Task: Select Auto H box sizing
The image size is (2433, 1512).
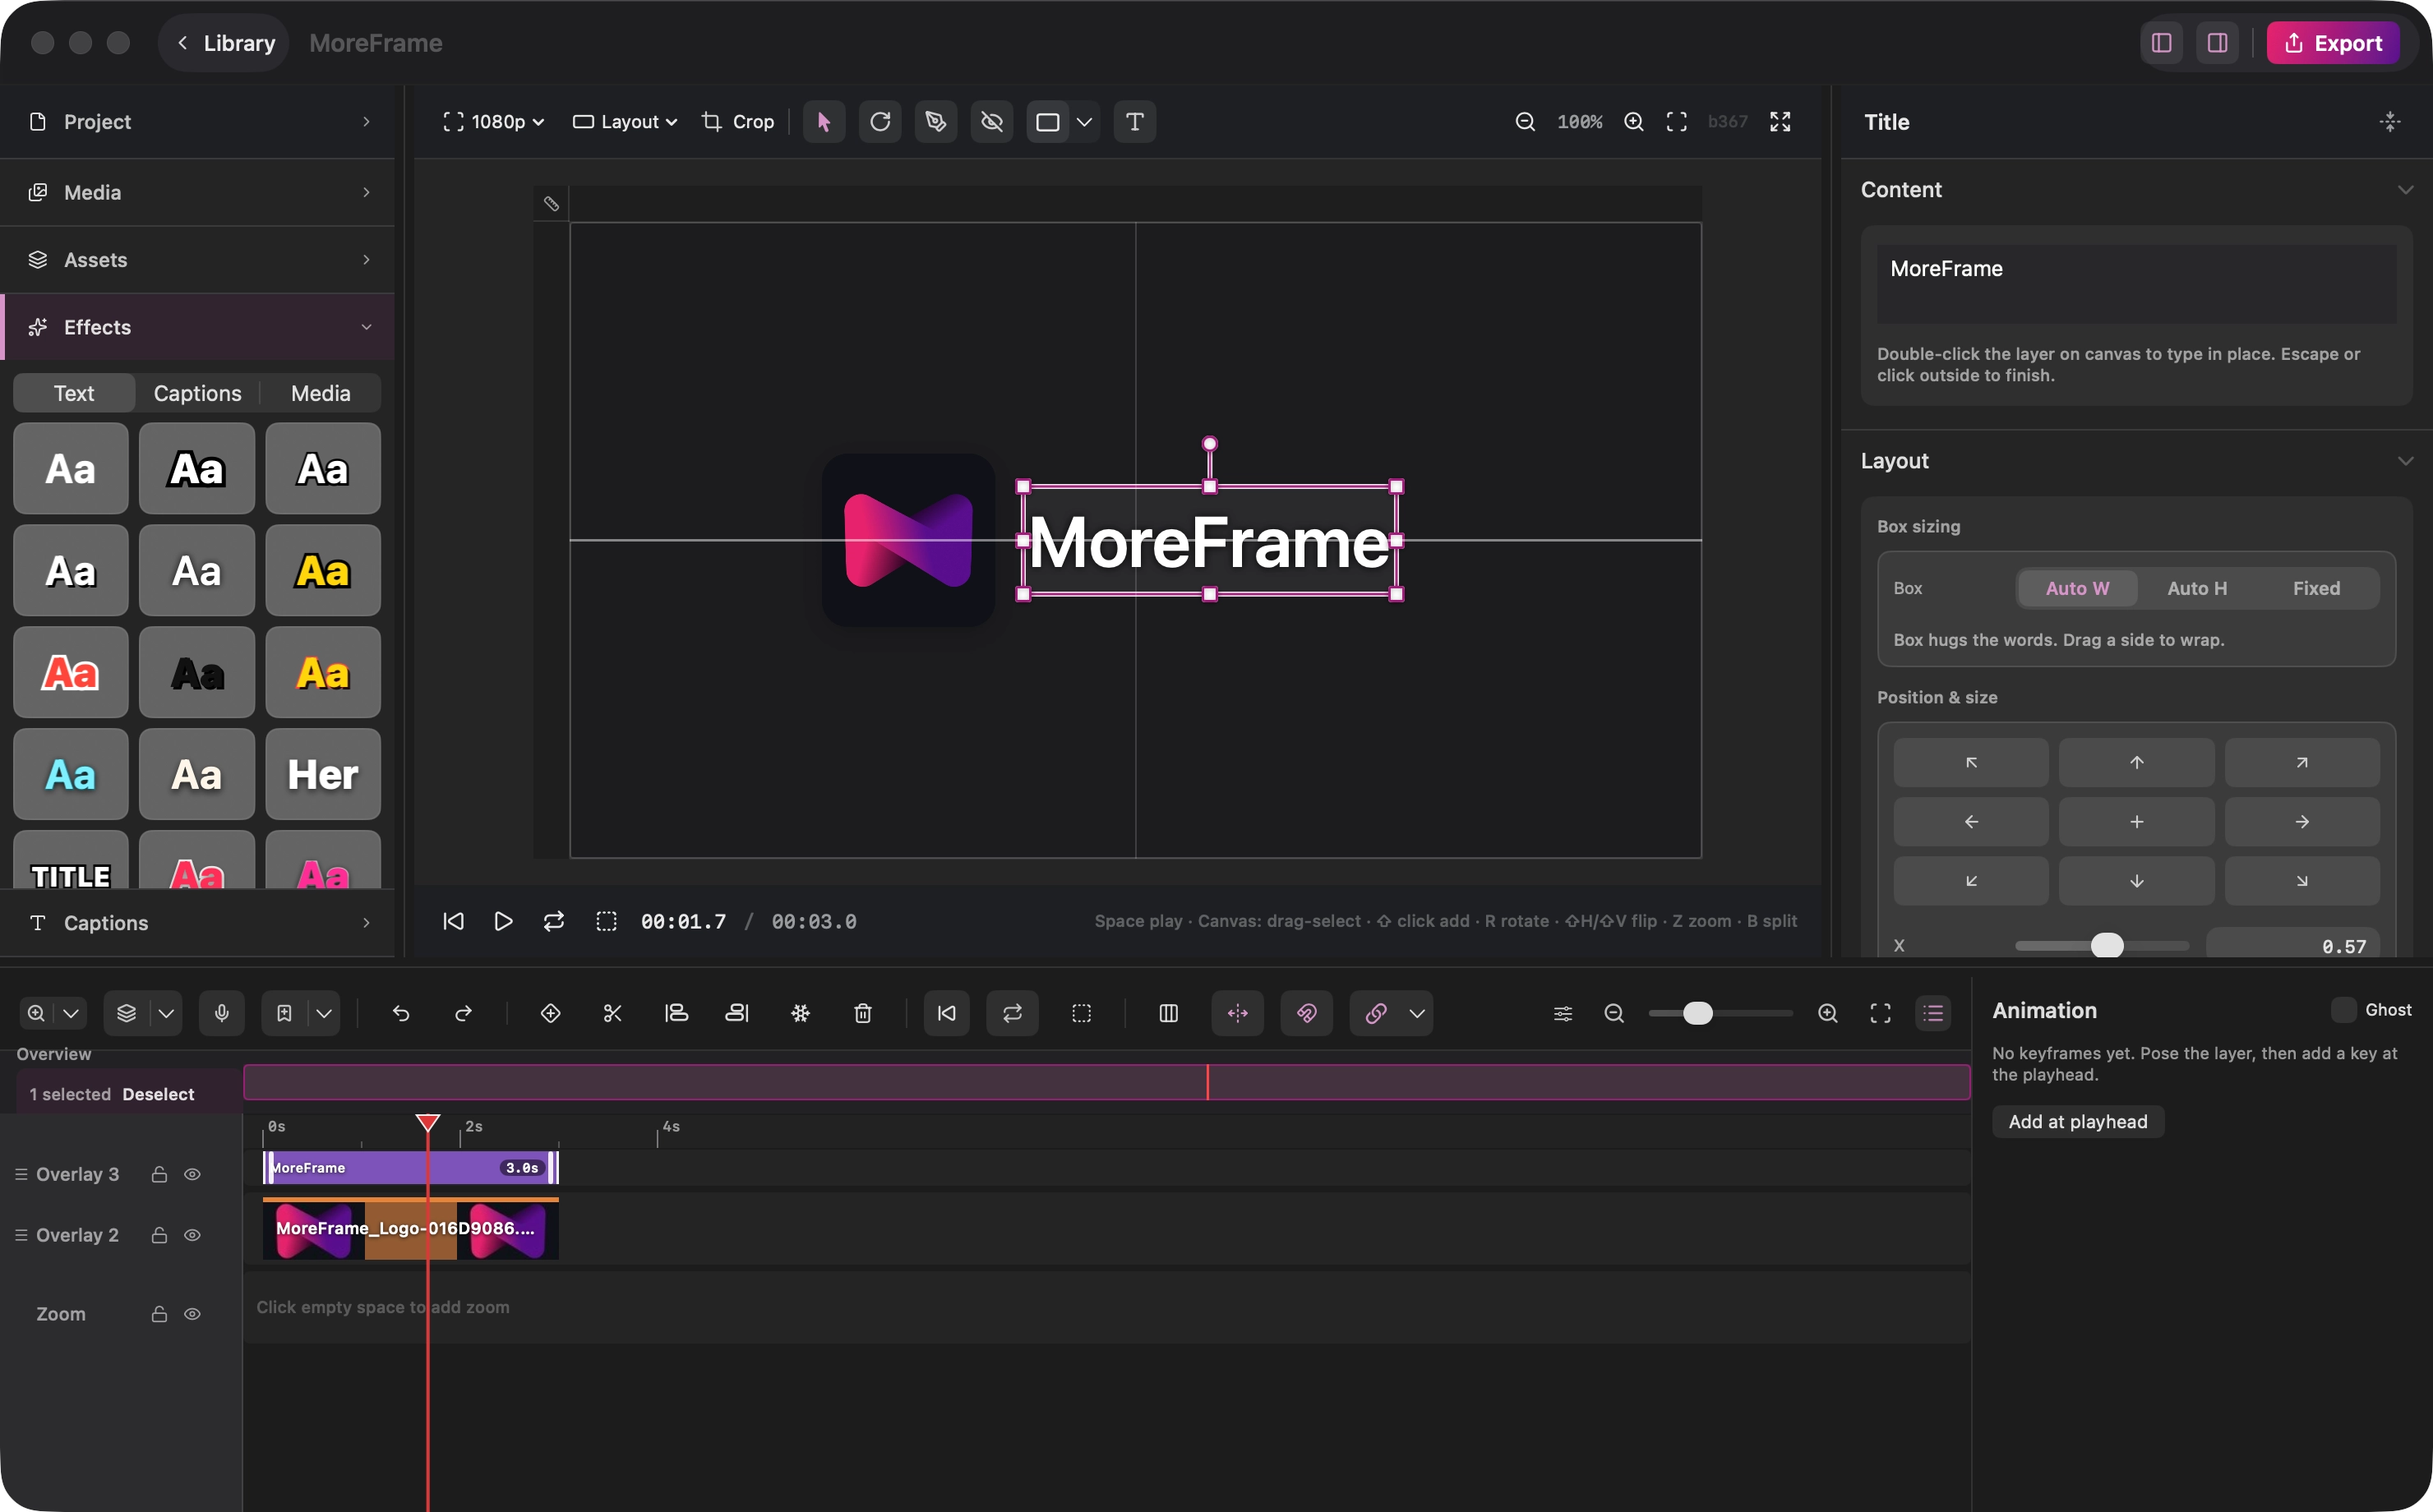Action: (x=2197, y=588)
